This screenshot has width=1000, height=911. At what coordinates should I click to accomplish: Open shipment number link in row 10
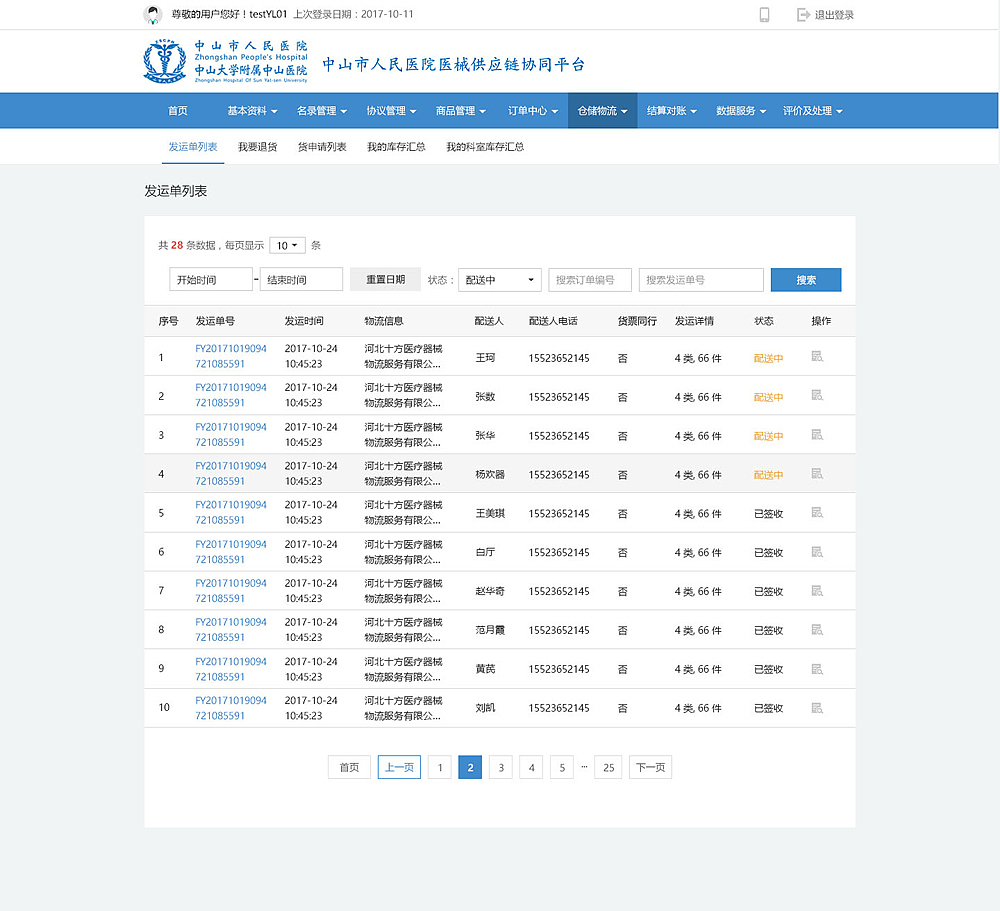231,708
